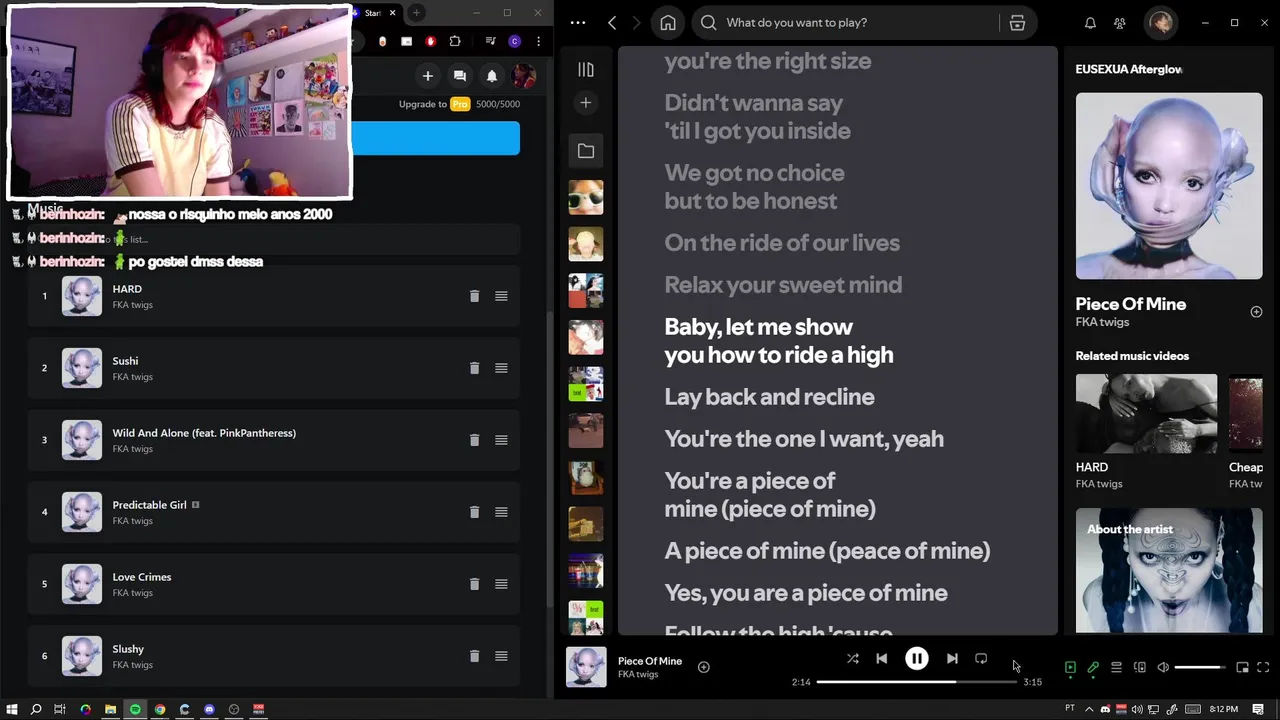Open the Spotify three-dot app menu
Screen dimensions: 1280x720
pos(578,23)
